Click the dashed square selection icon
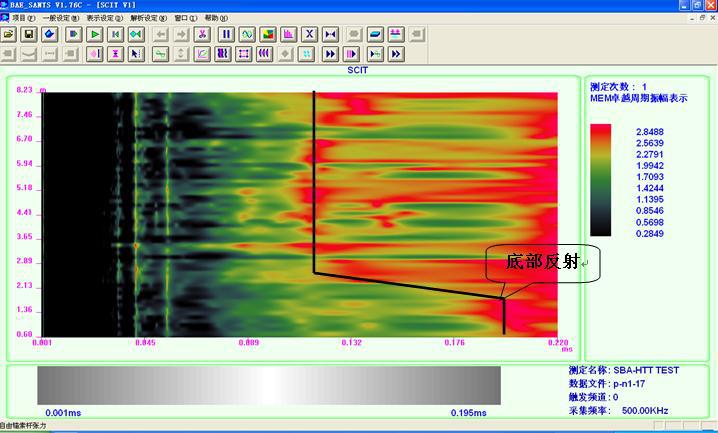 point(244,54)
